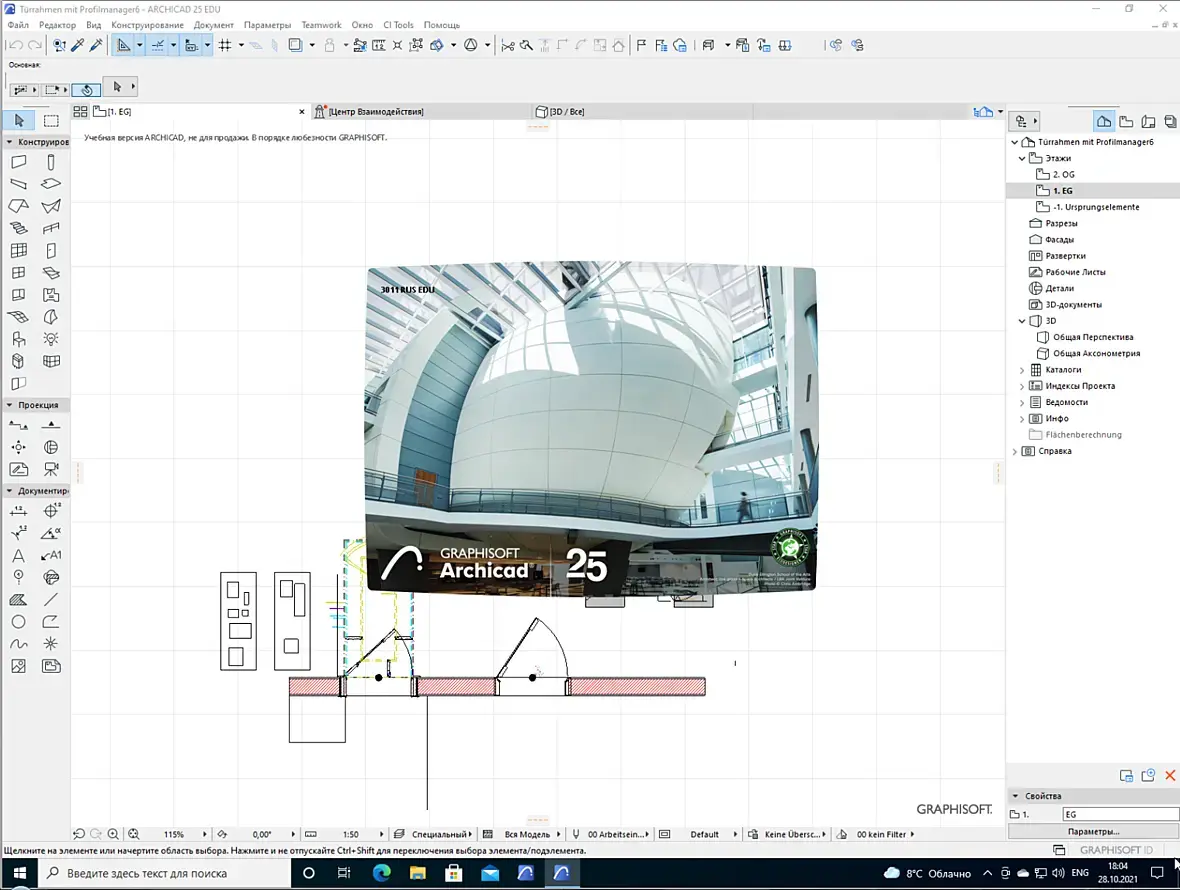Select the Lamp tool

click(51, 339)
